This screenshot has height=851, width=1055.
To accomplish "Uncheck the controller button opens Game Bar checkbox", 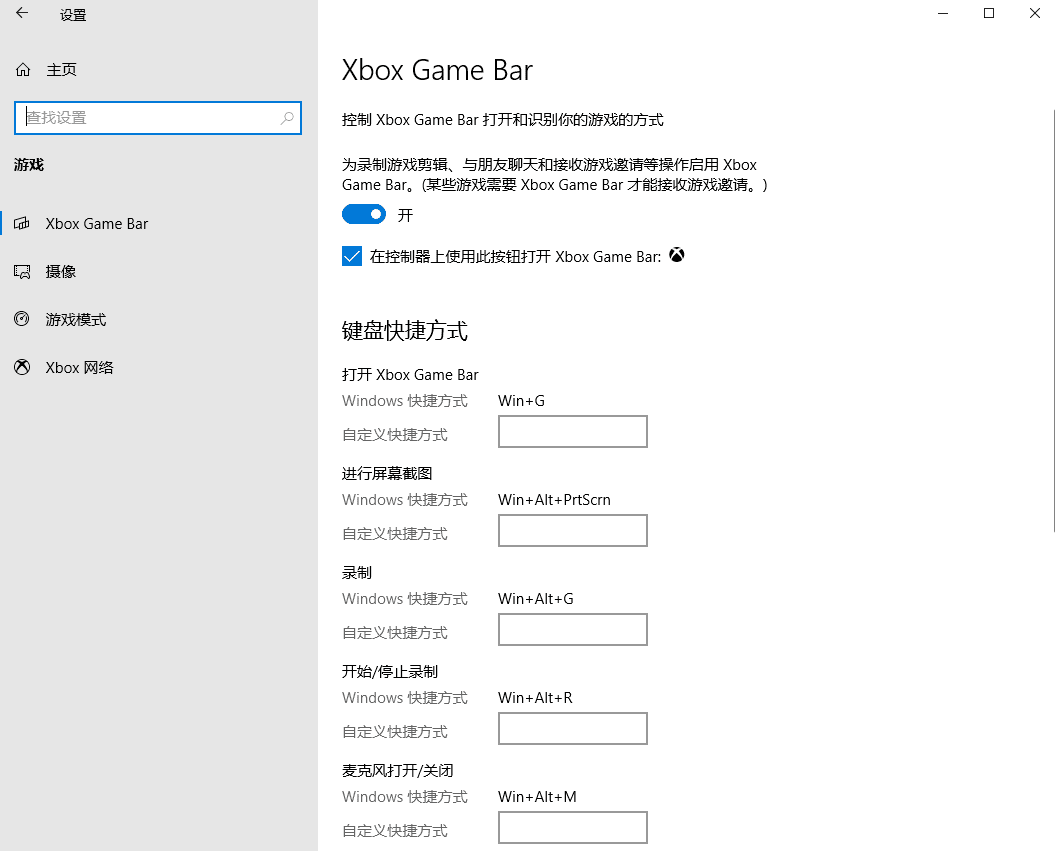I will pos(352,256).
